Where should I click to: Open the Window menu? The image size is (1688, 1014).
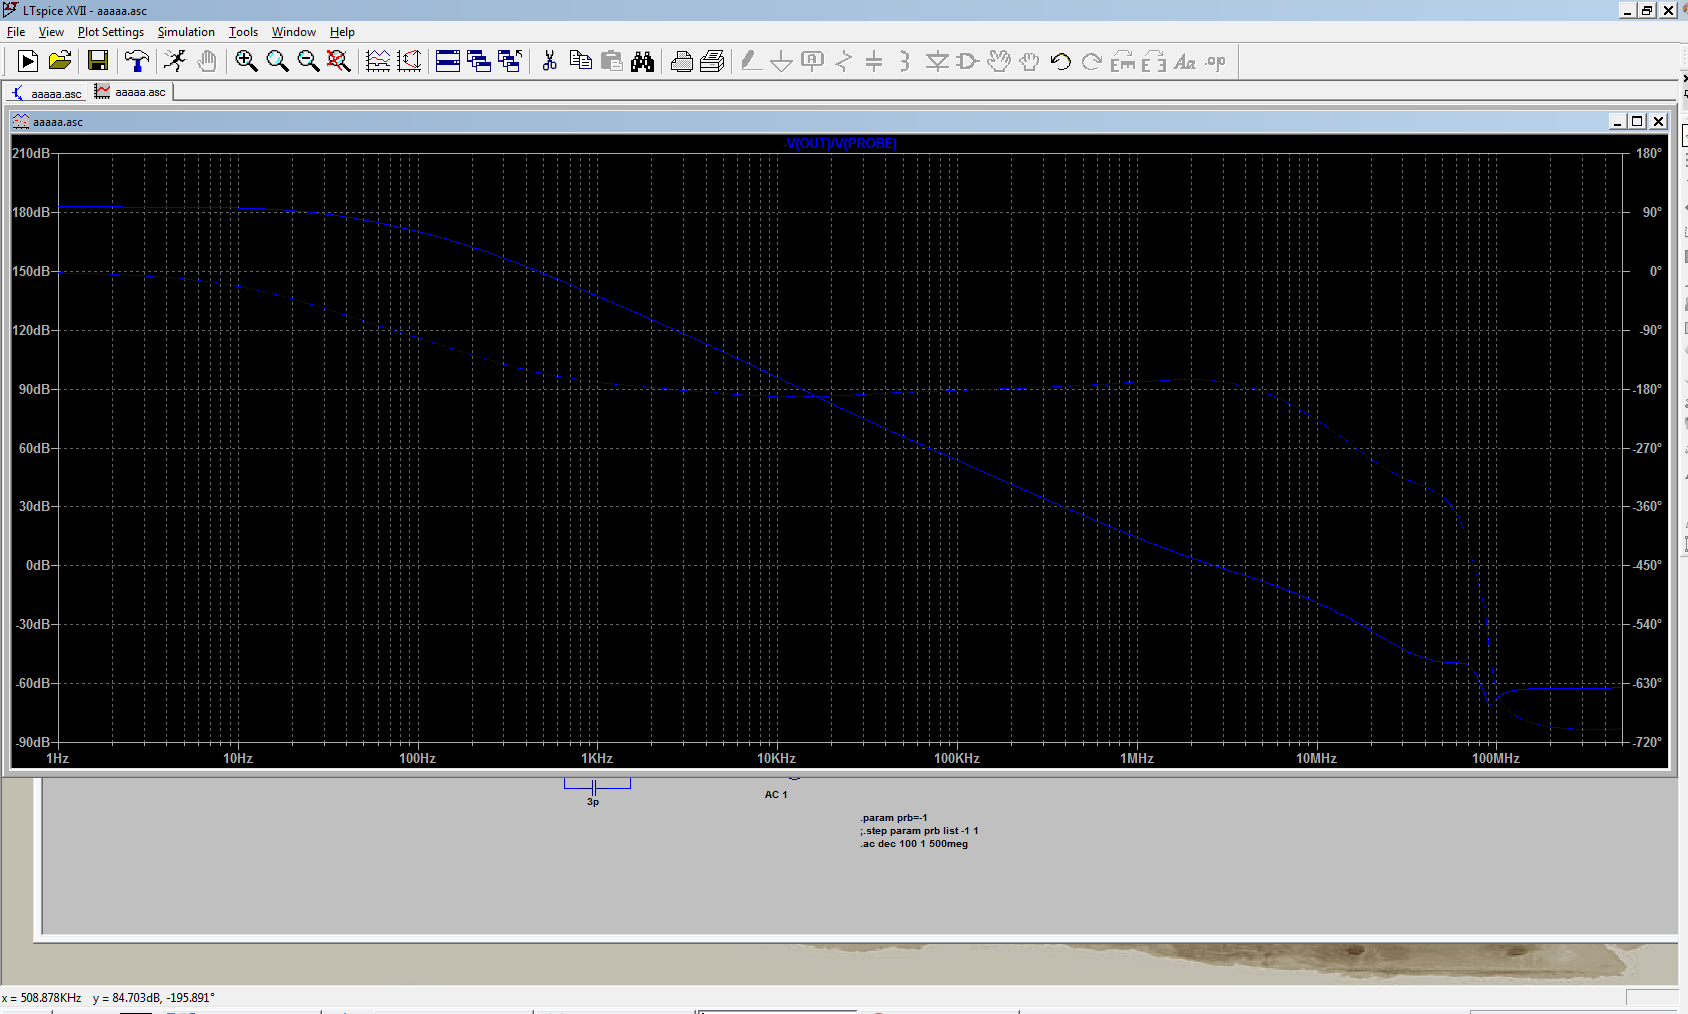[x=294, y=32]
